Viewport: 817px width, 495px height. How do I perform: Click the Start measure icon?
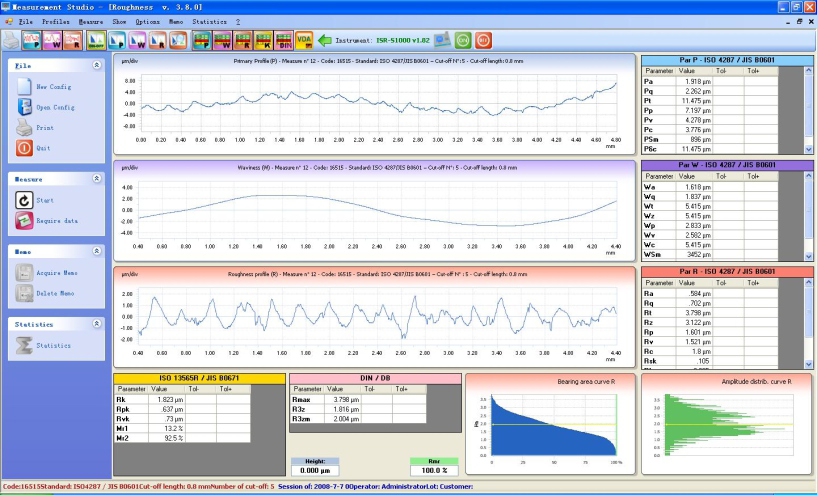click(25, 200)
